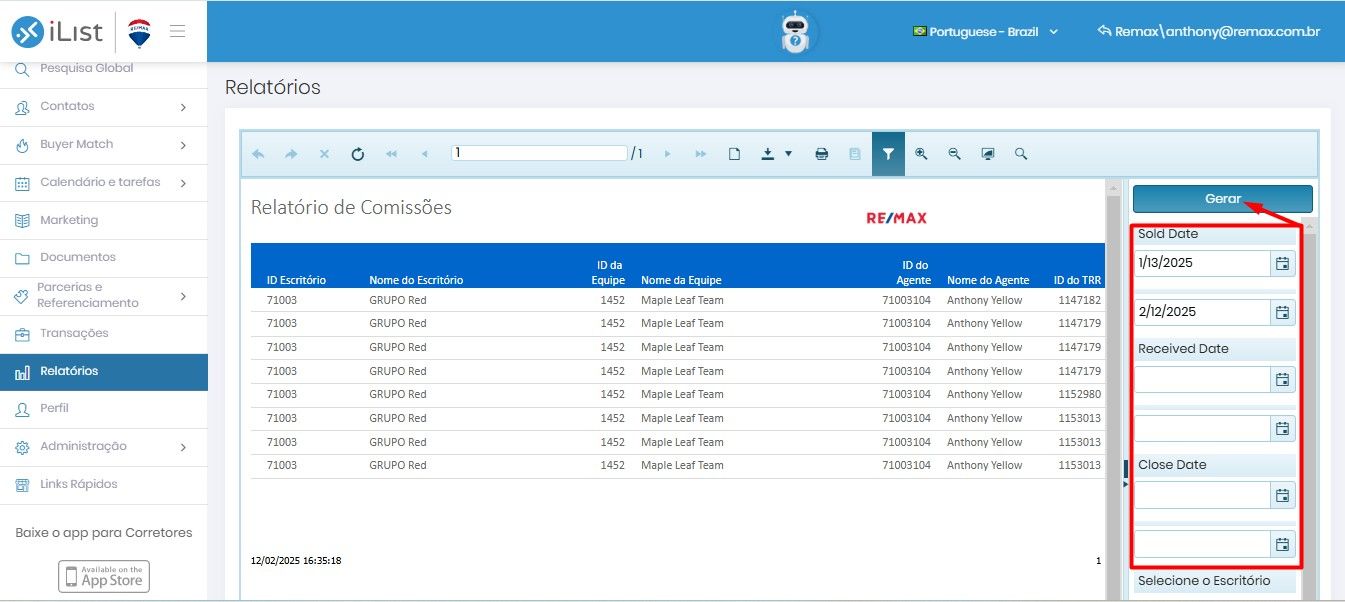Open Documentos in the sidebar
This screenshot has width=1345, height=602.
[104, 258]
